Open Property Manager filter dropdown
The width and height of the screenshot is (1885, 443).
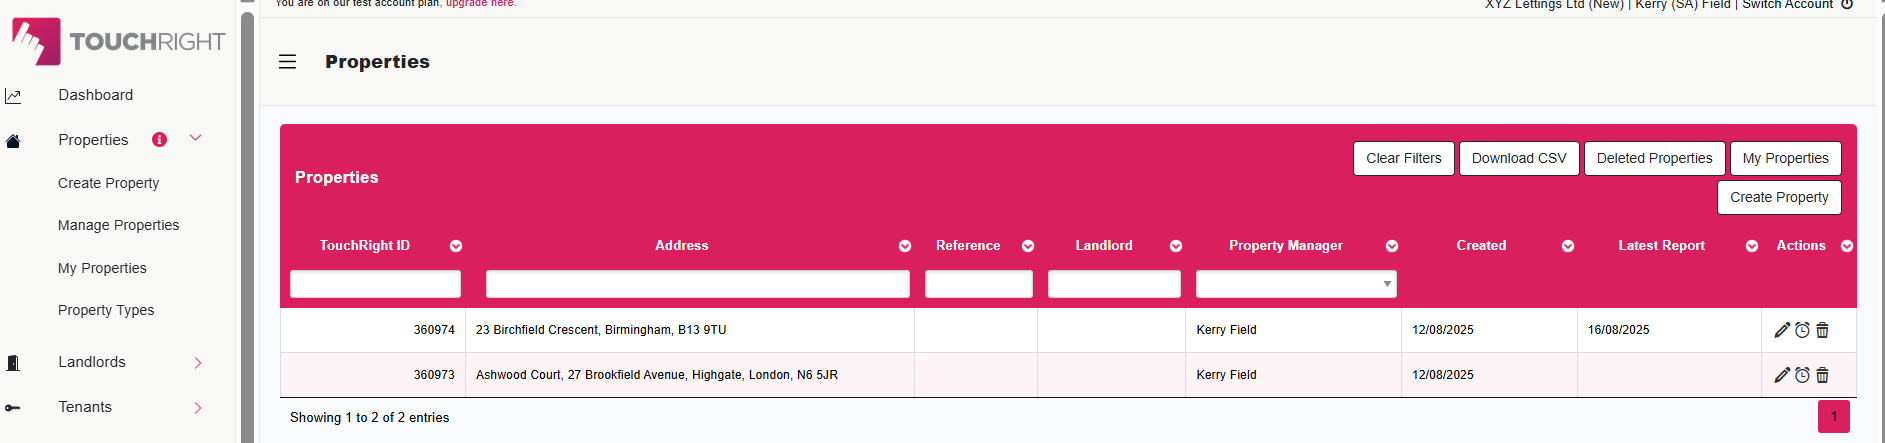click(1296, 284)
